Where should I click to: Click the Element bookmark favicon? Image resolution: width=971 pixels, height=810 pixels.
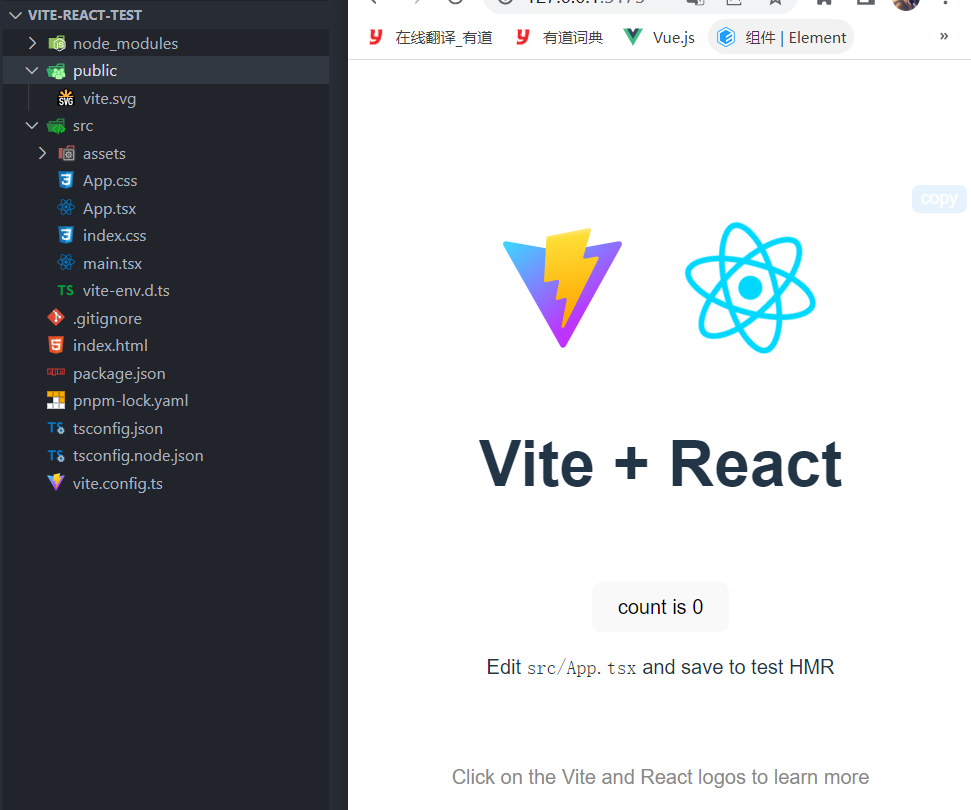[726, 37]
